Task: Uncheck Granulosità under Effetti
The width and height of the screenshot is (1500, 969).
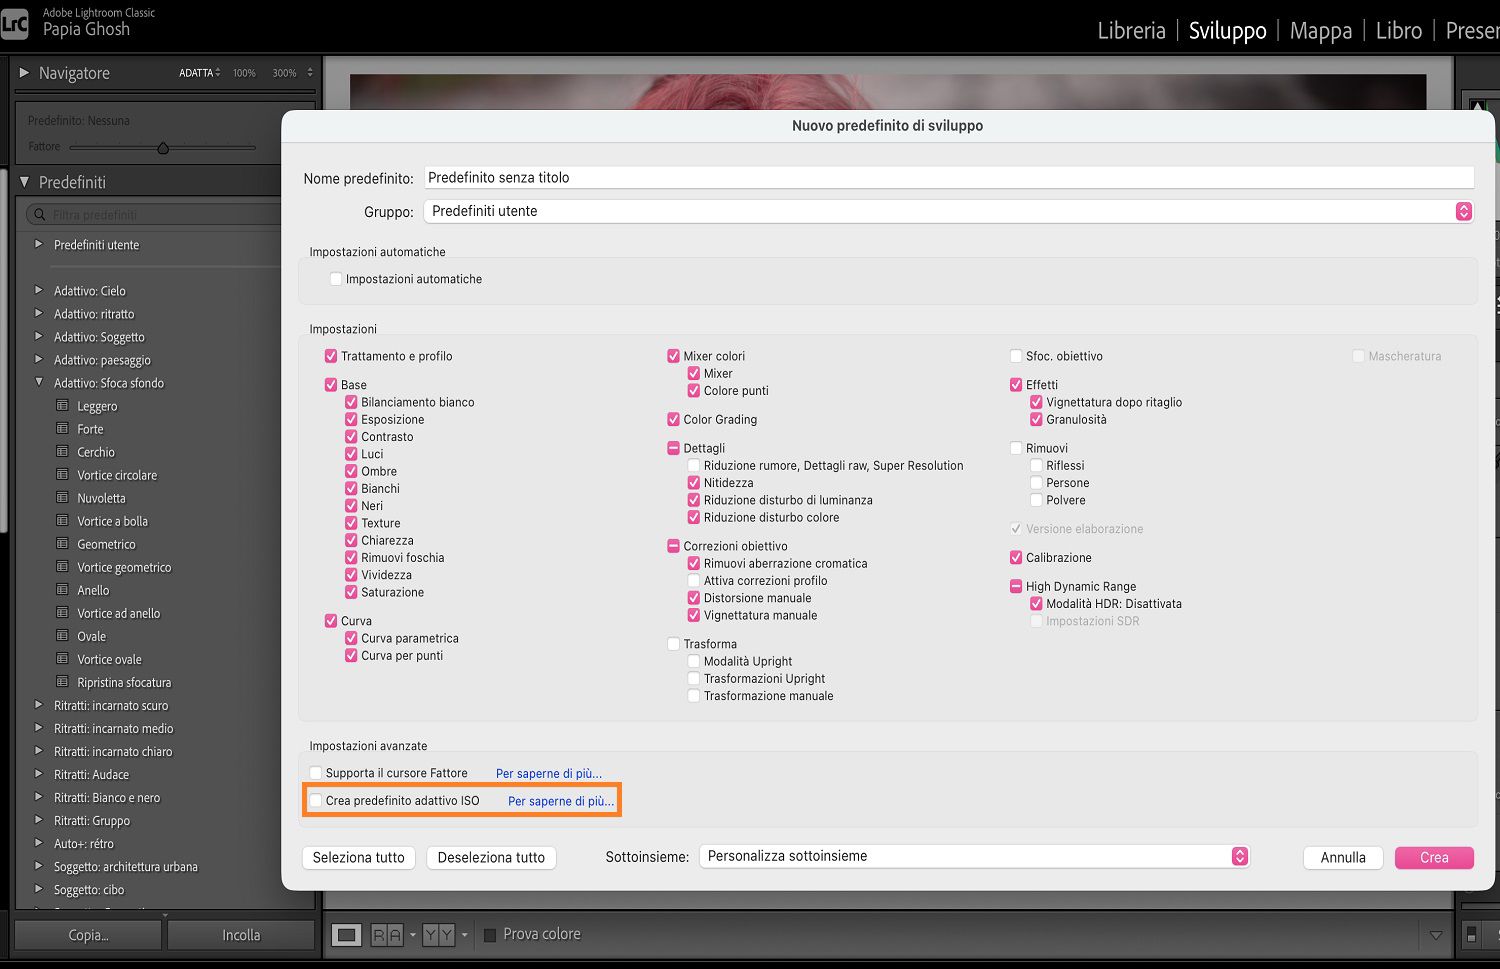Action: [x=1036, y=419]
